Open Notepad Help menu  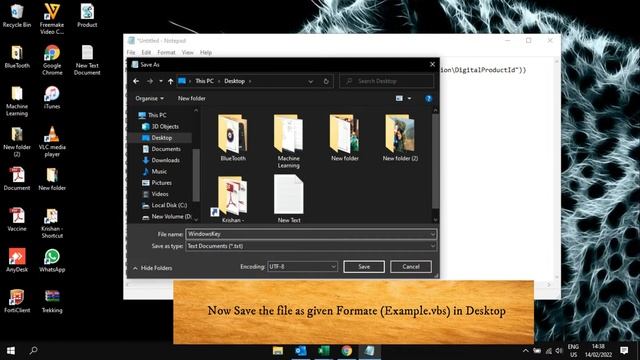[206, 52]
